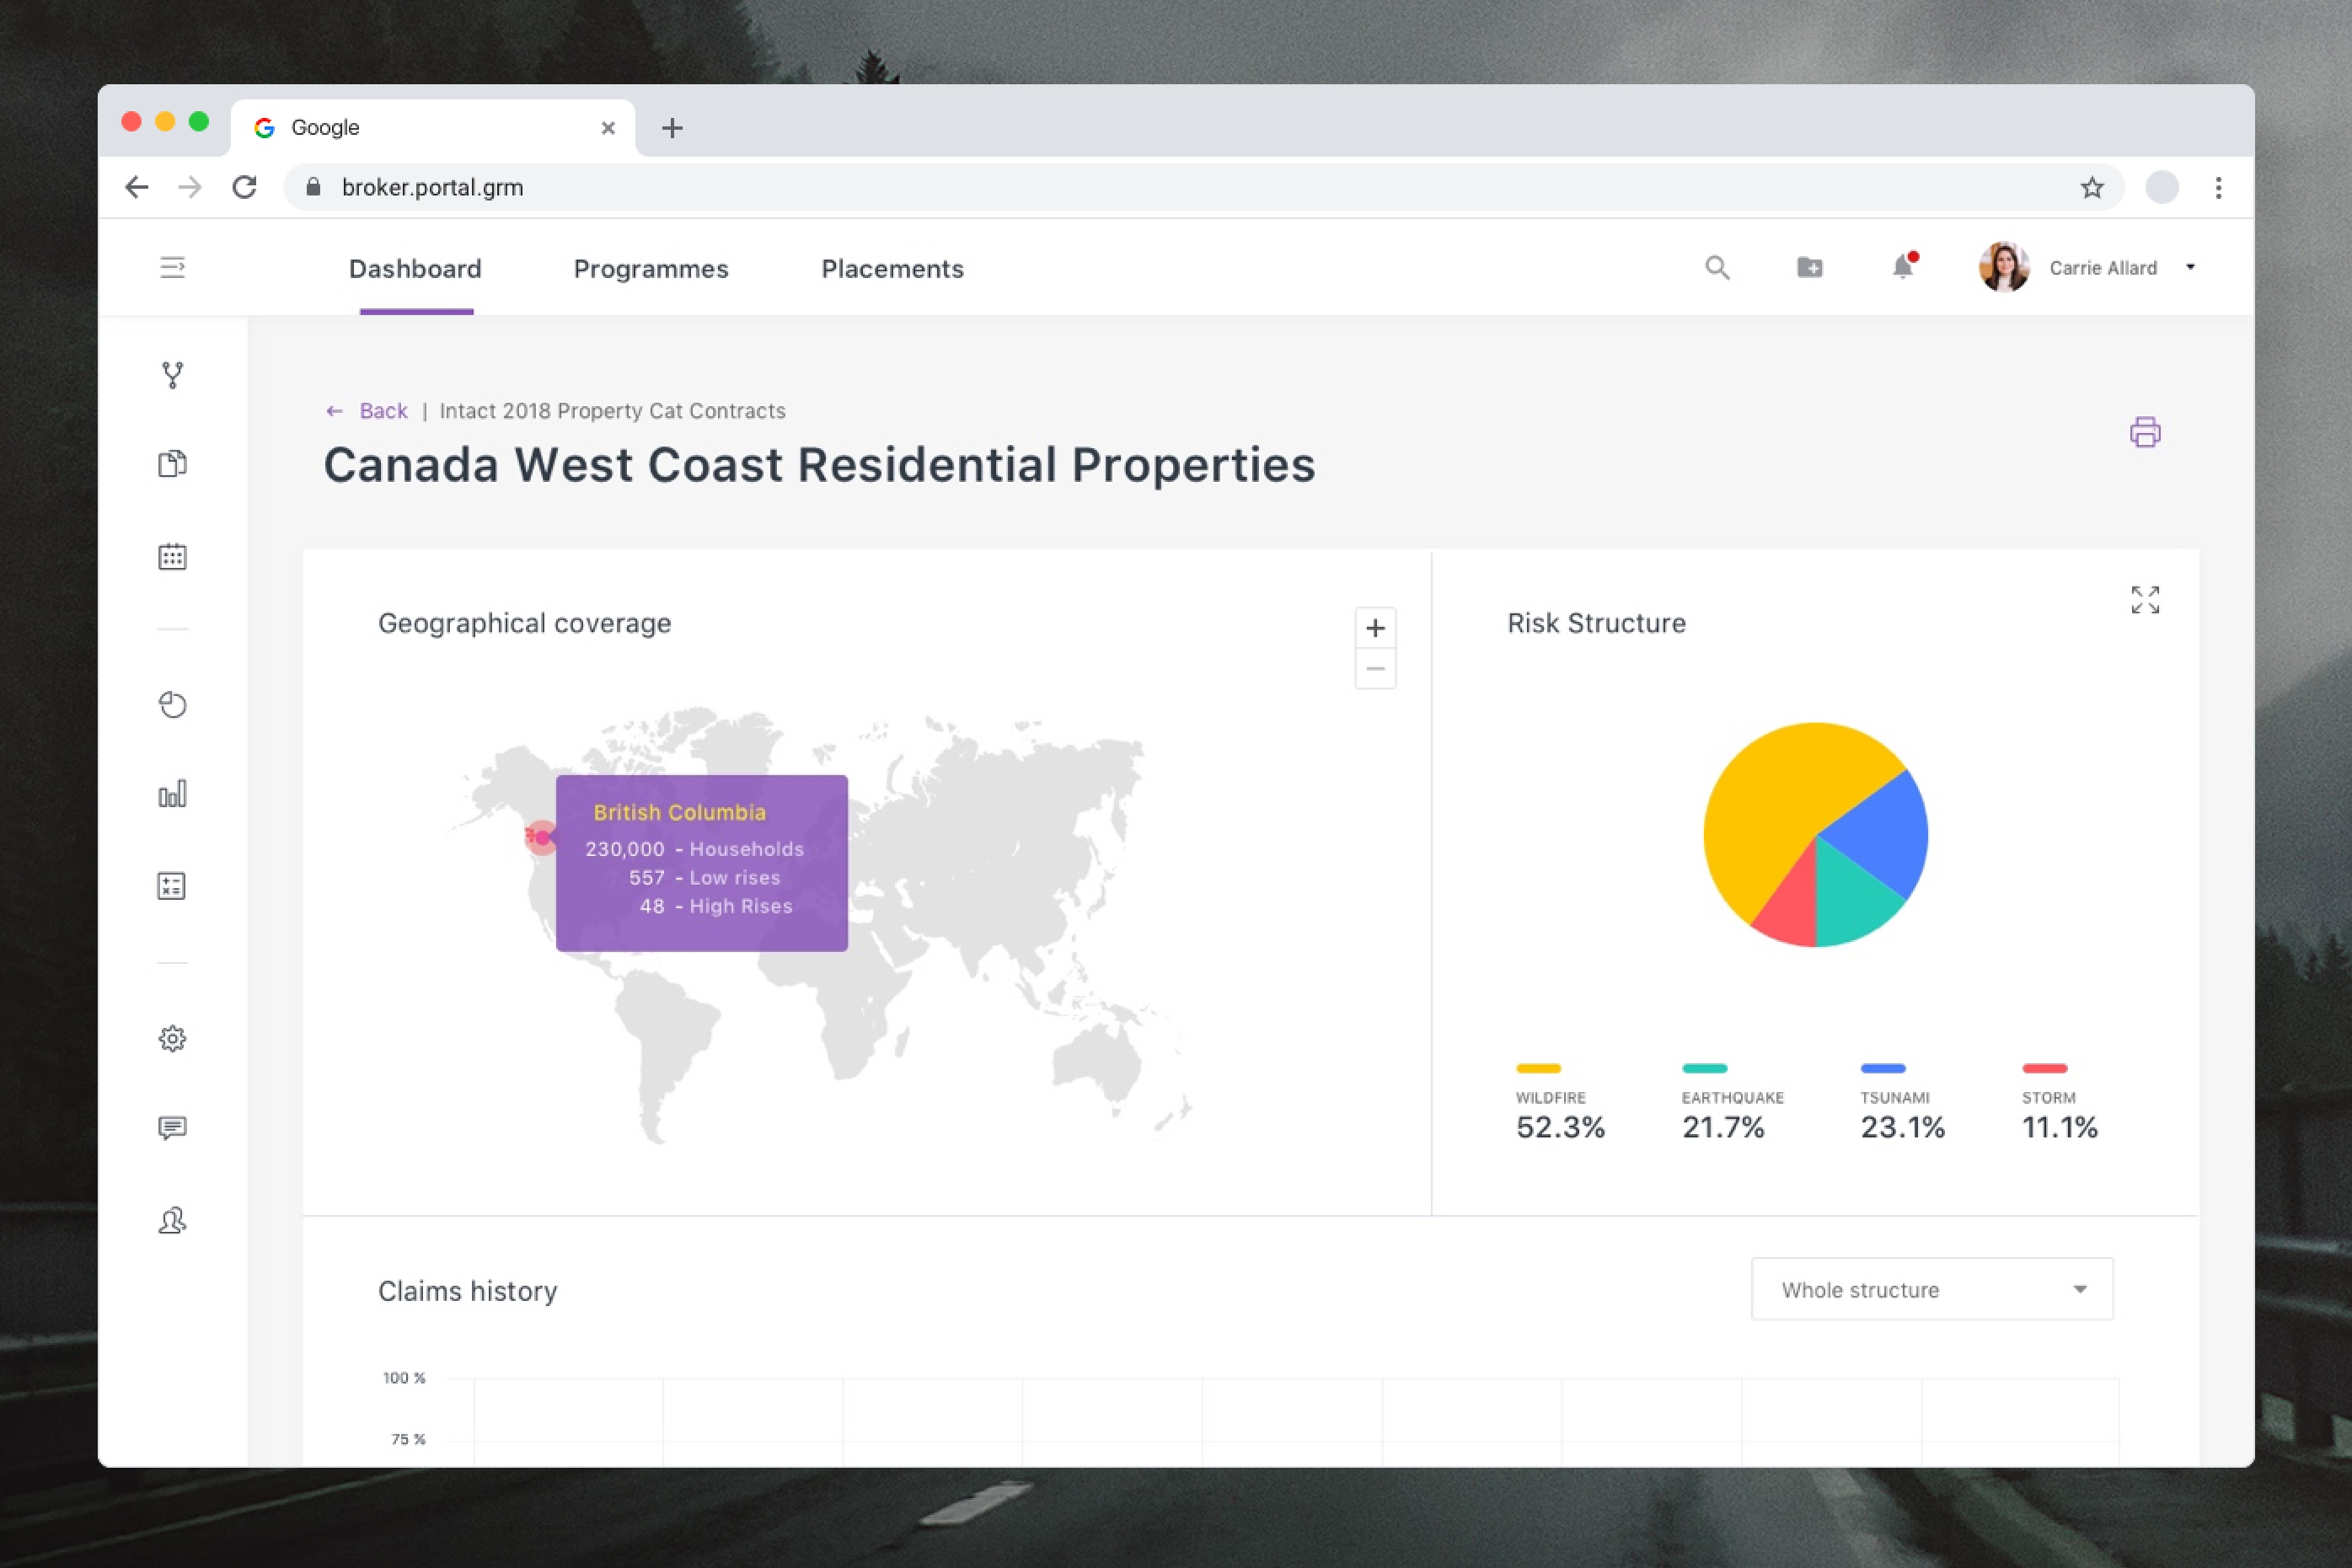2352x1568 pixels.
Task: Switch to the Programmes tab
Action: coord(651,269)
